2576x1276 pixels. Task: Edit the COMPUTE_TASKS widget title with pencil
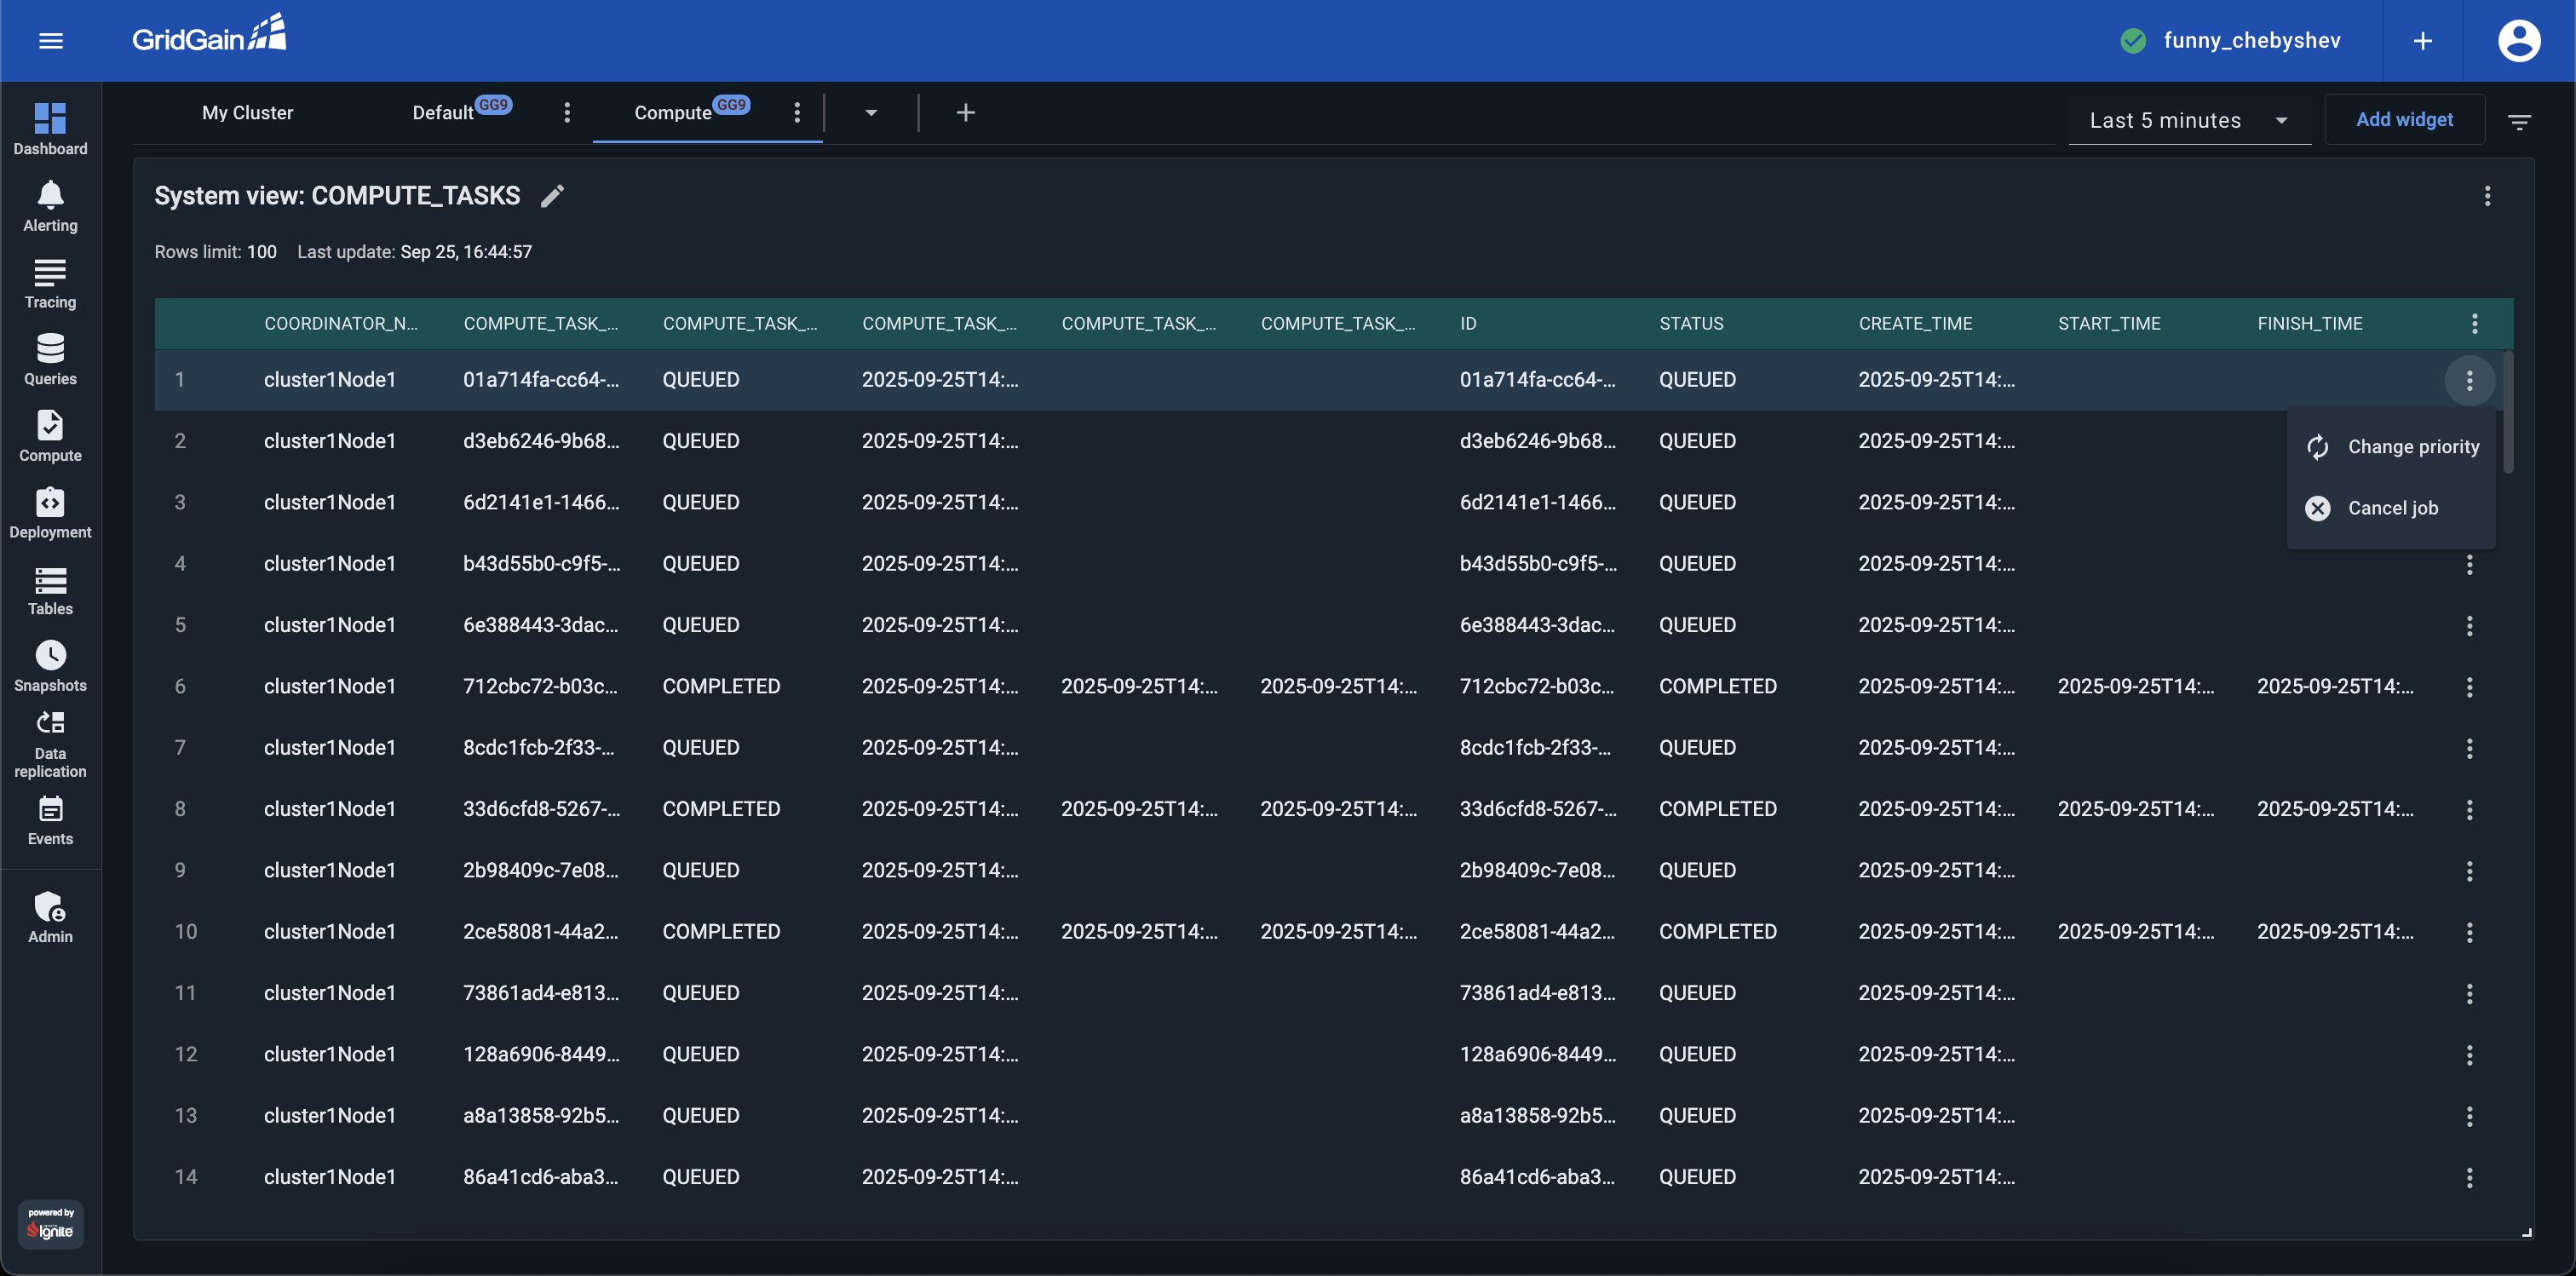[x=552, y=196]
